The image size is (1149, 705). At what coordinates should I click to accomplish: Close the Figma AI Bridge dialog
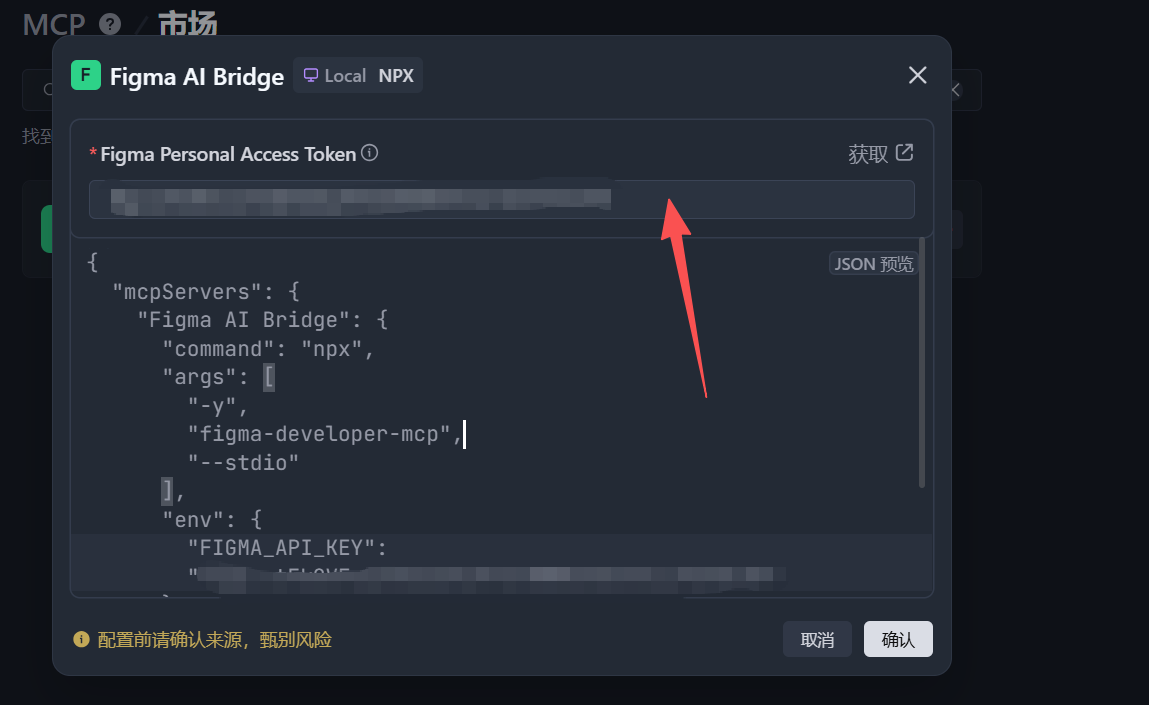[917, 75]
